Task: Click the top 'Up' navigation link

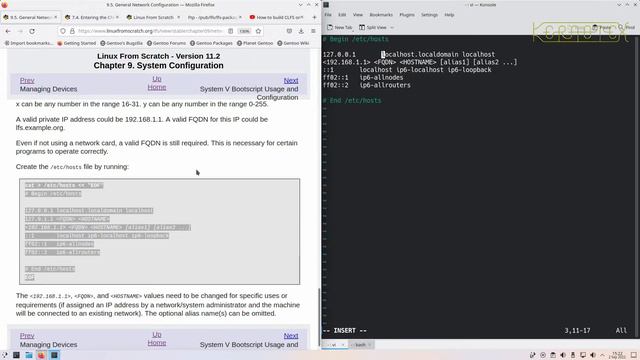Action: 157,79
